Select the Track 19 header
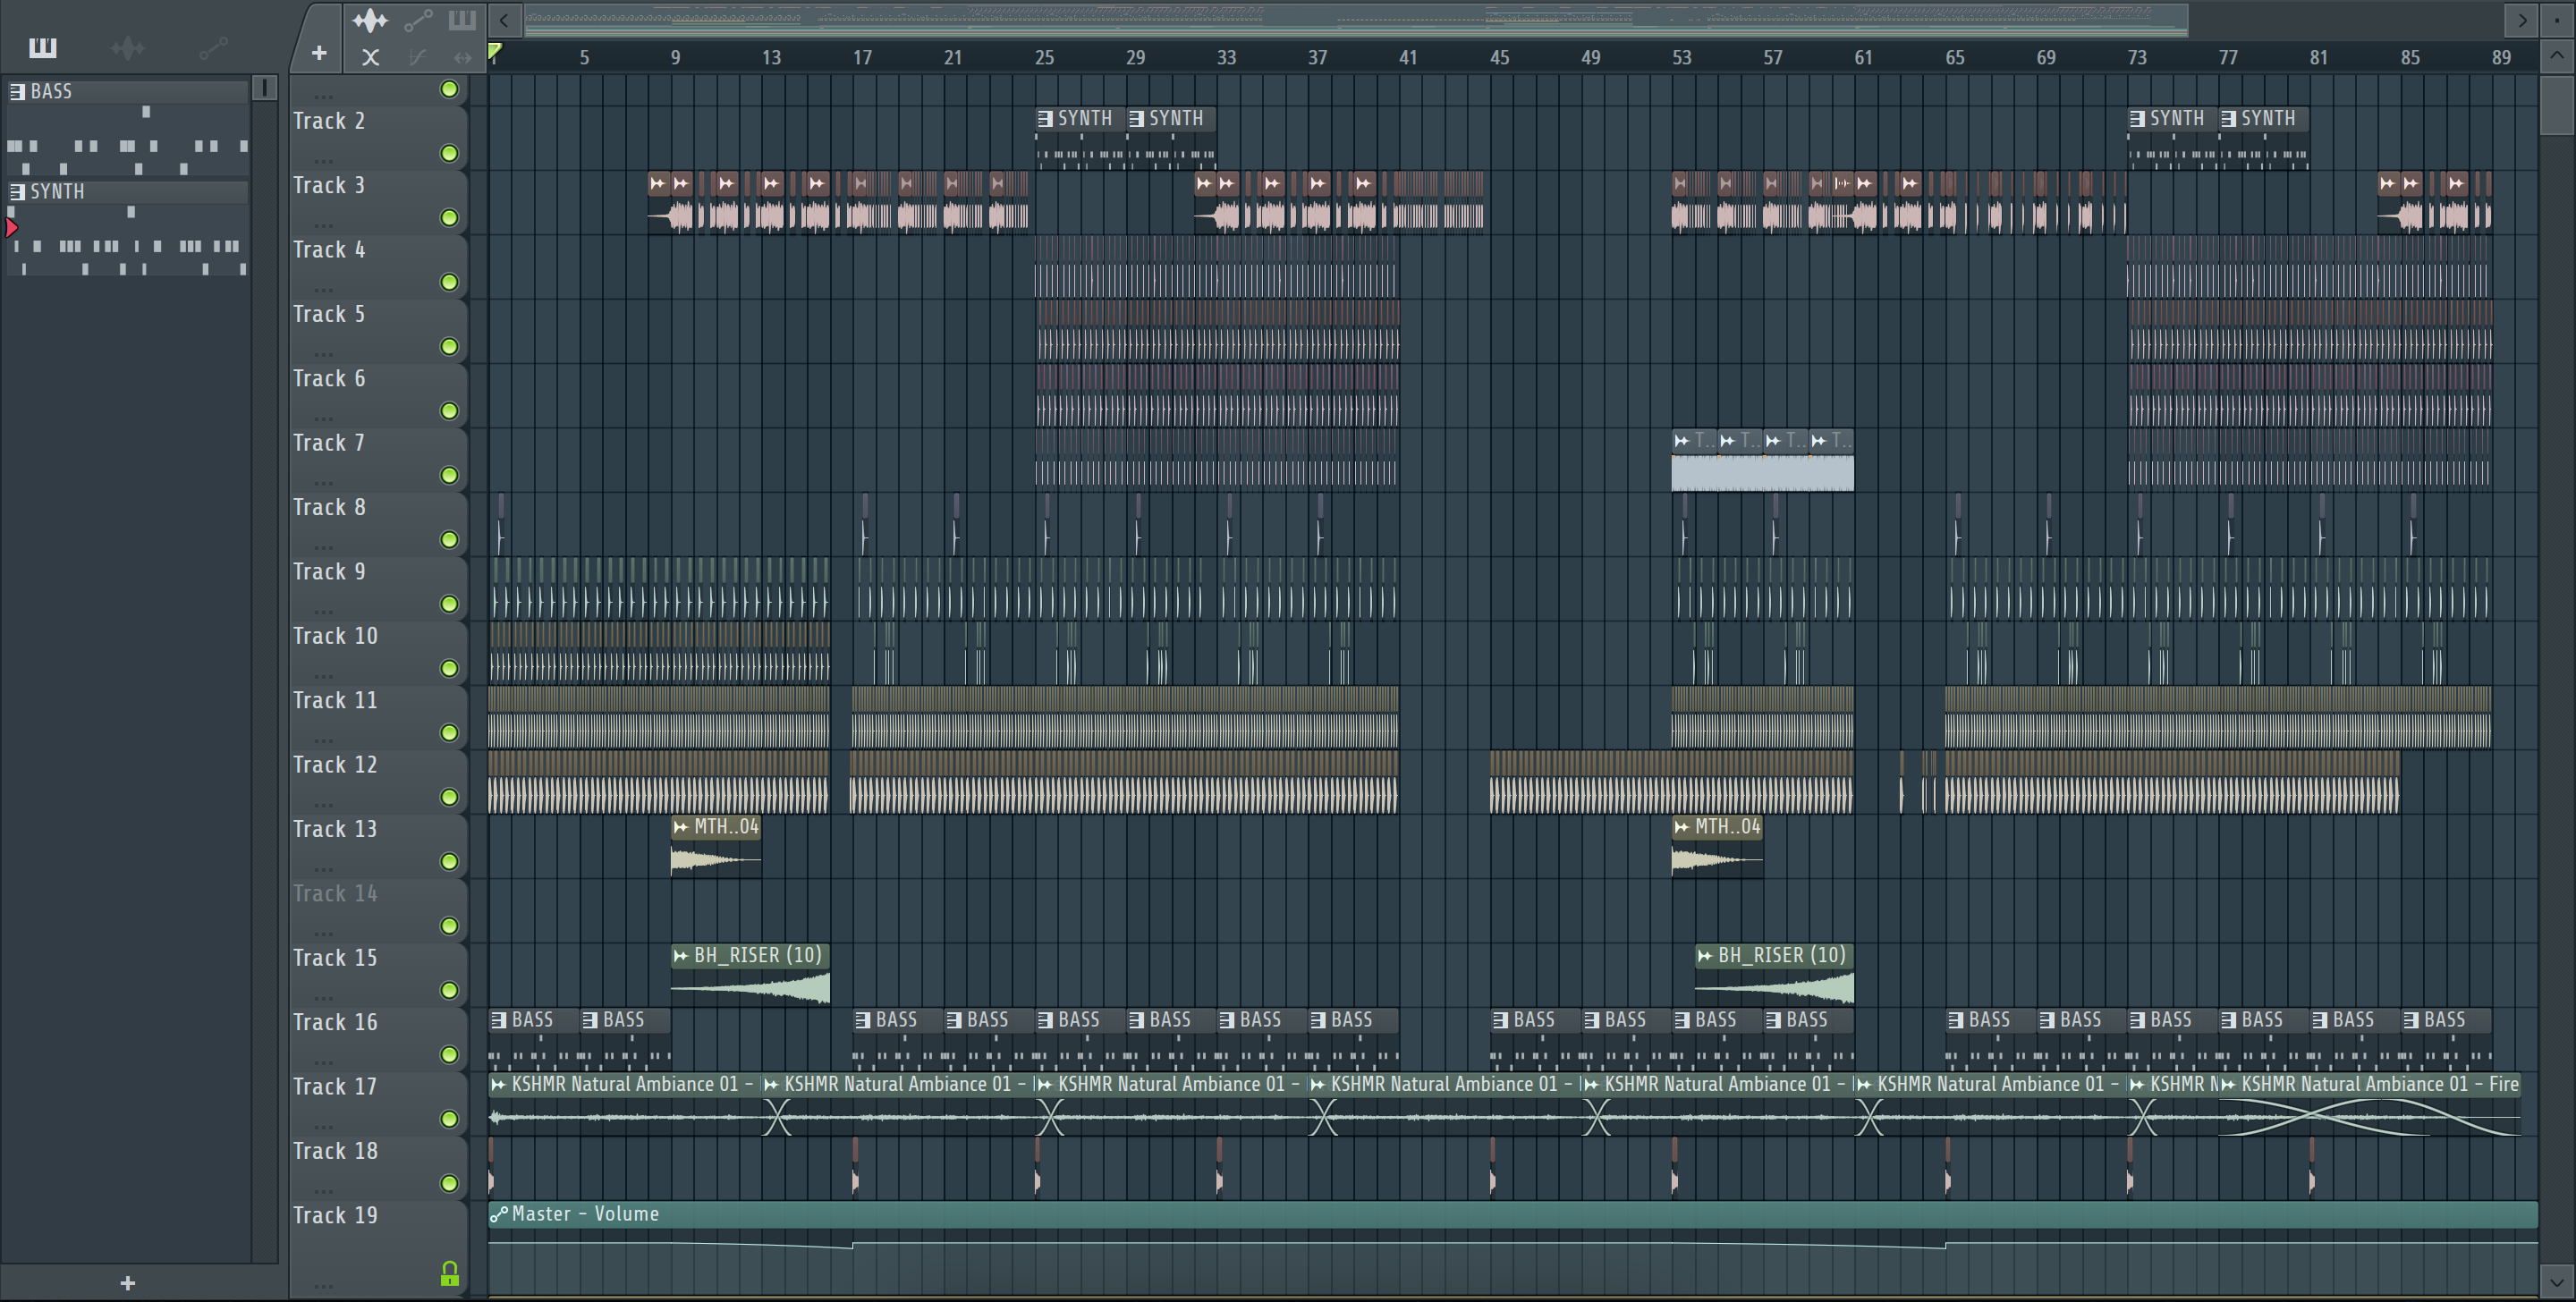The width and height of the screenshot is (2576, 1302). (x=378, y=1248)
